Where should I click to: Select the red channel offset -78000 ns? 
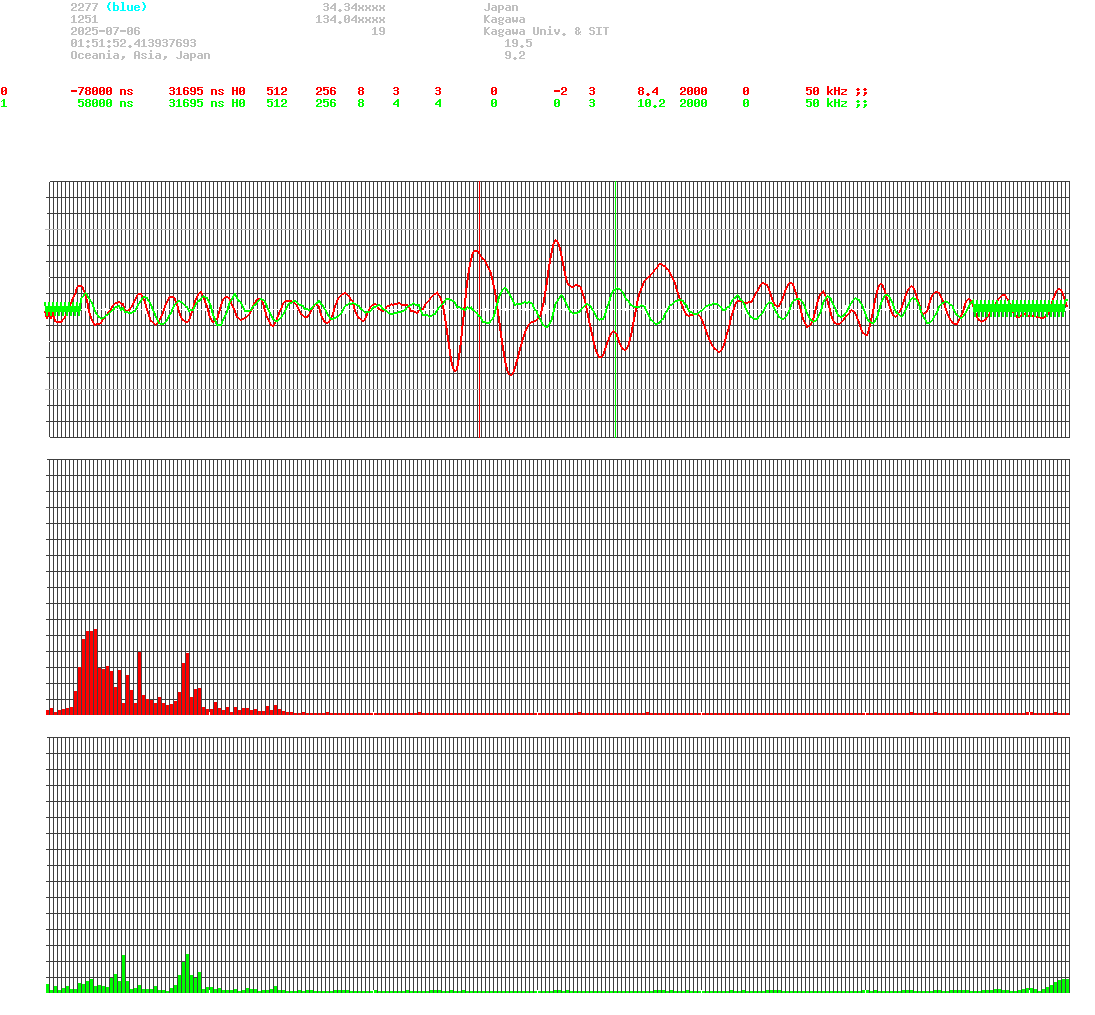point(101,91)
